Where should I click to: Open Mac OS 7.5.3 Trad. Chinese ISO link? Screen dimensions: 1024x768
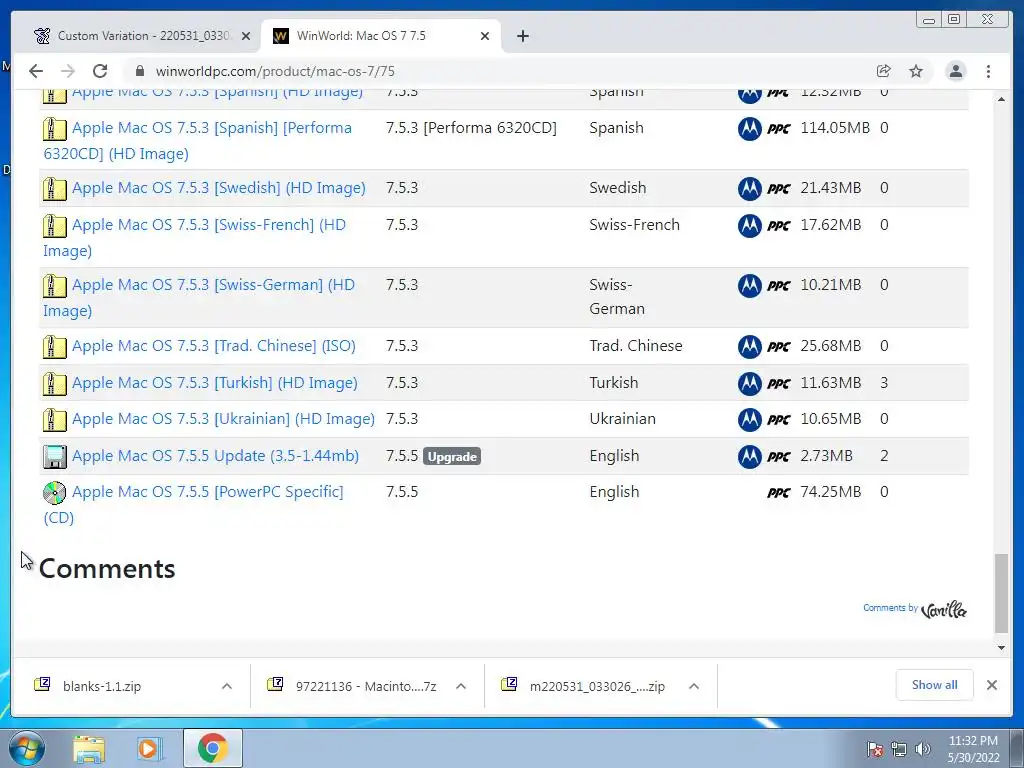click(x=214, y=345)
